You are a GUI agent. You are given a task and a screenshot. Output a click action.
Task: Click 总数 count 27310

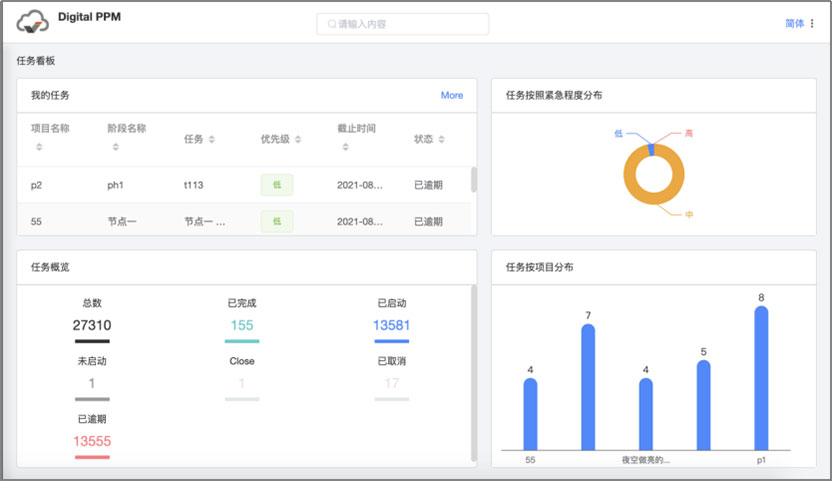[92, 325]
